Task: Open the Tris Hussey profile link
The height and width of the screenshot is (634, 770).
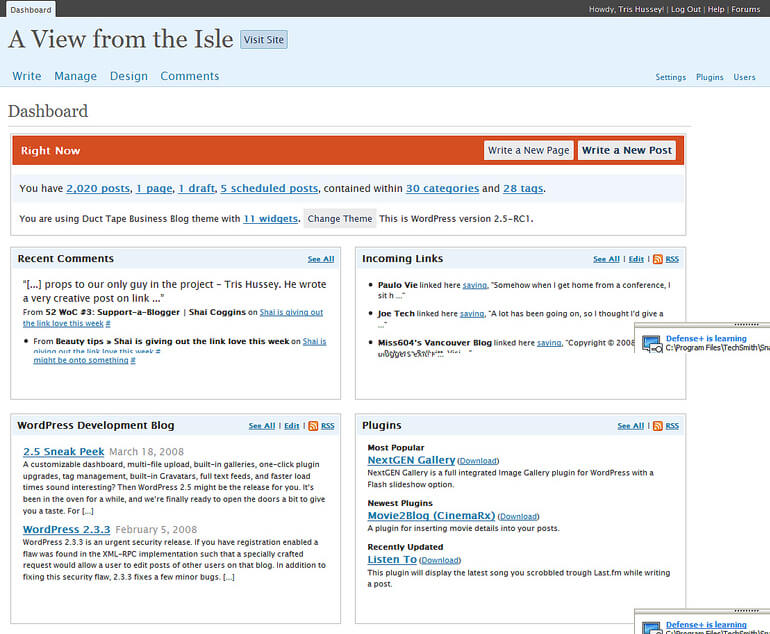Action: pos(640,9)
